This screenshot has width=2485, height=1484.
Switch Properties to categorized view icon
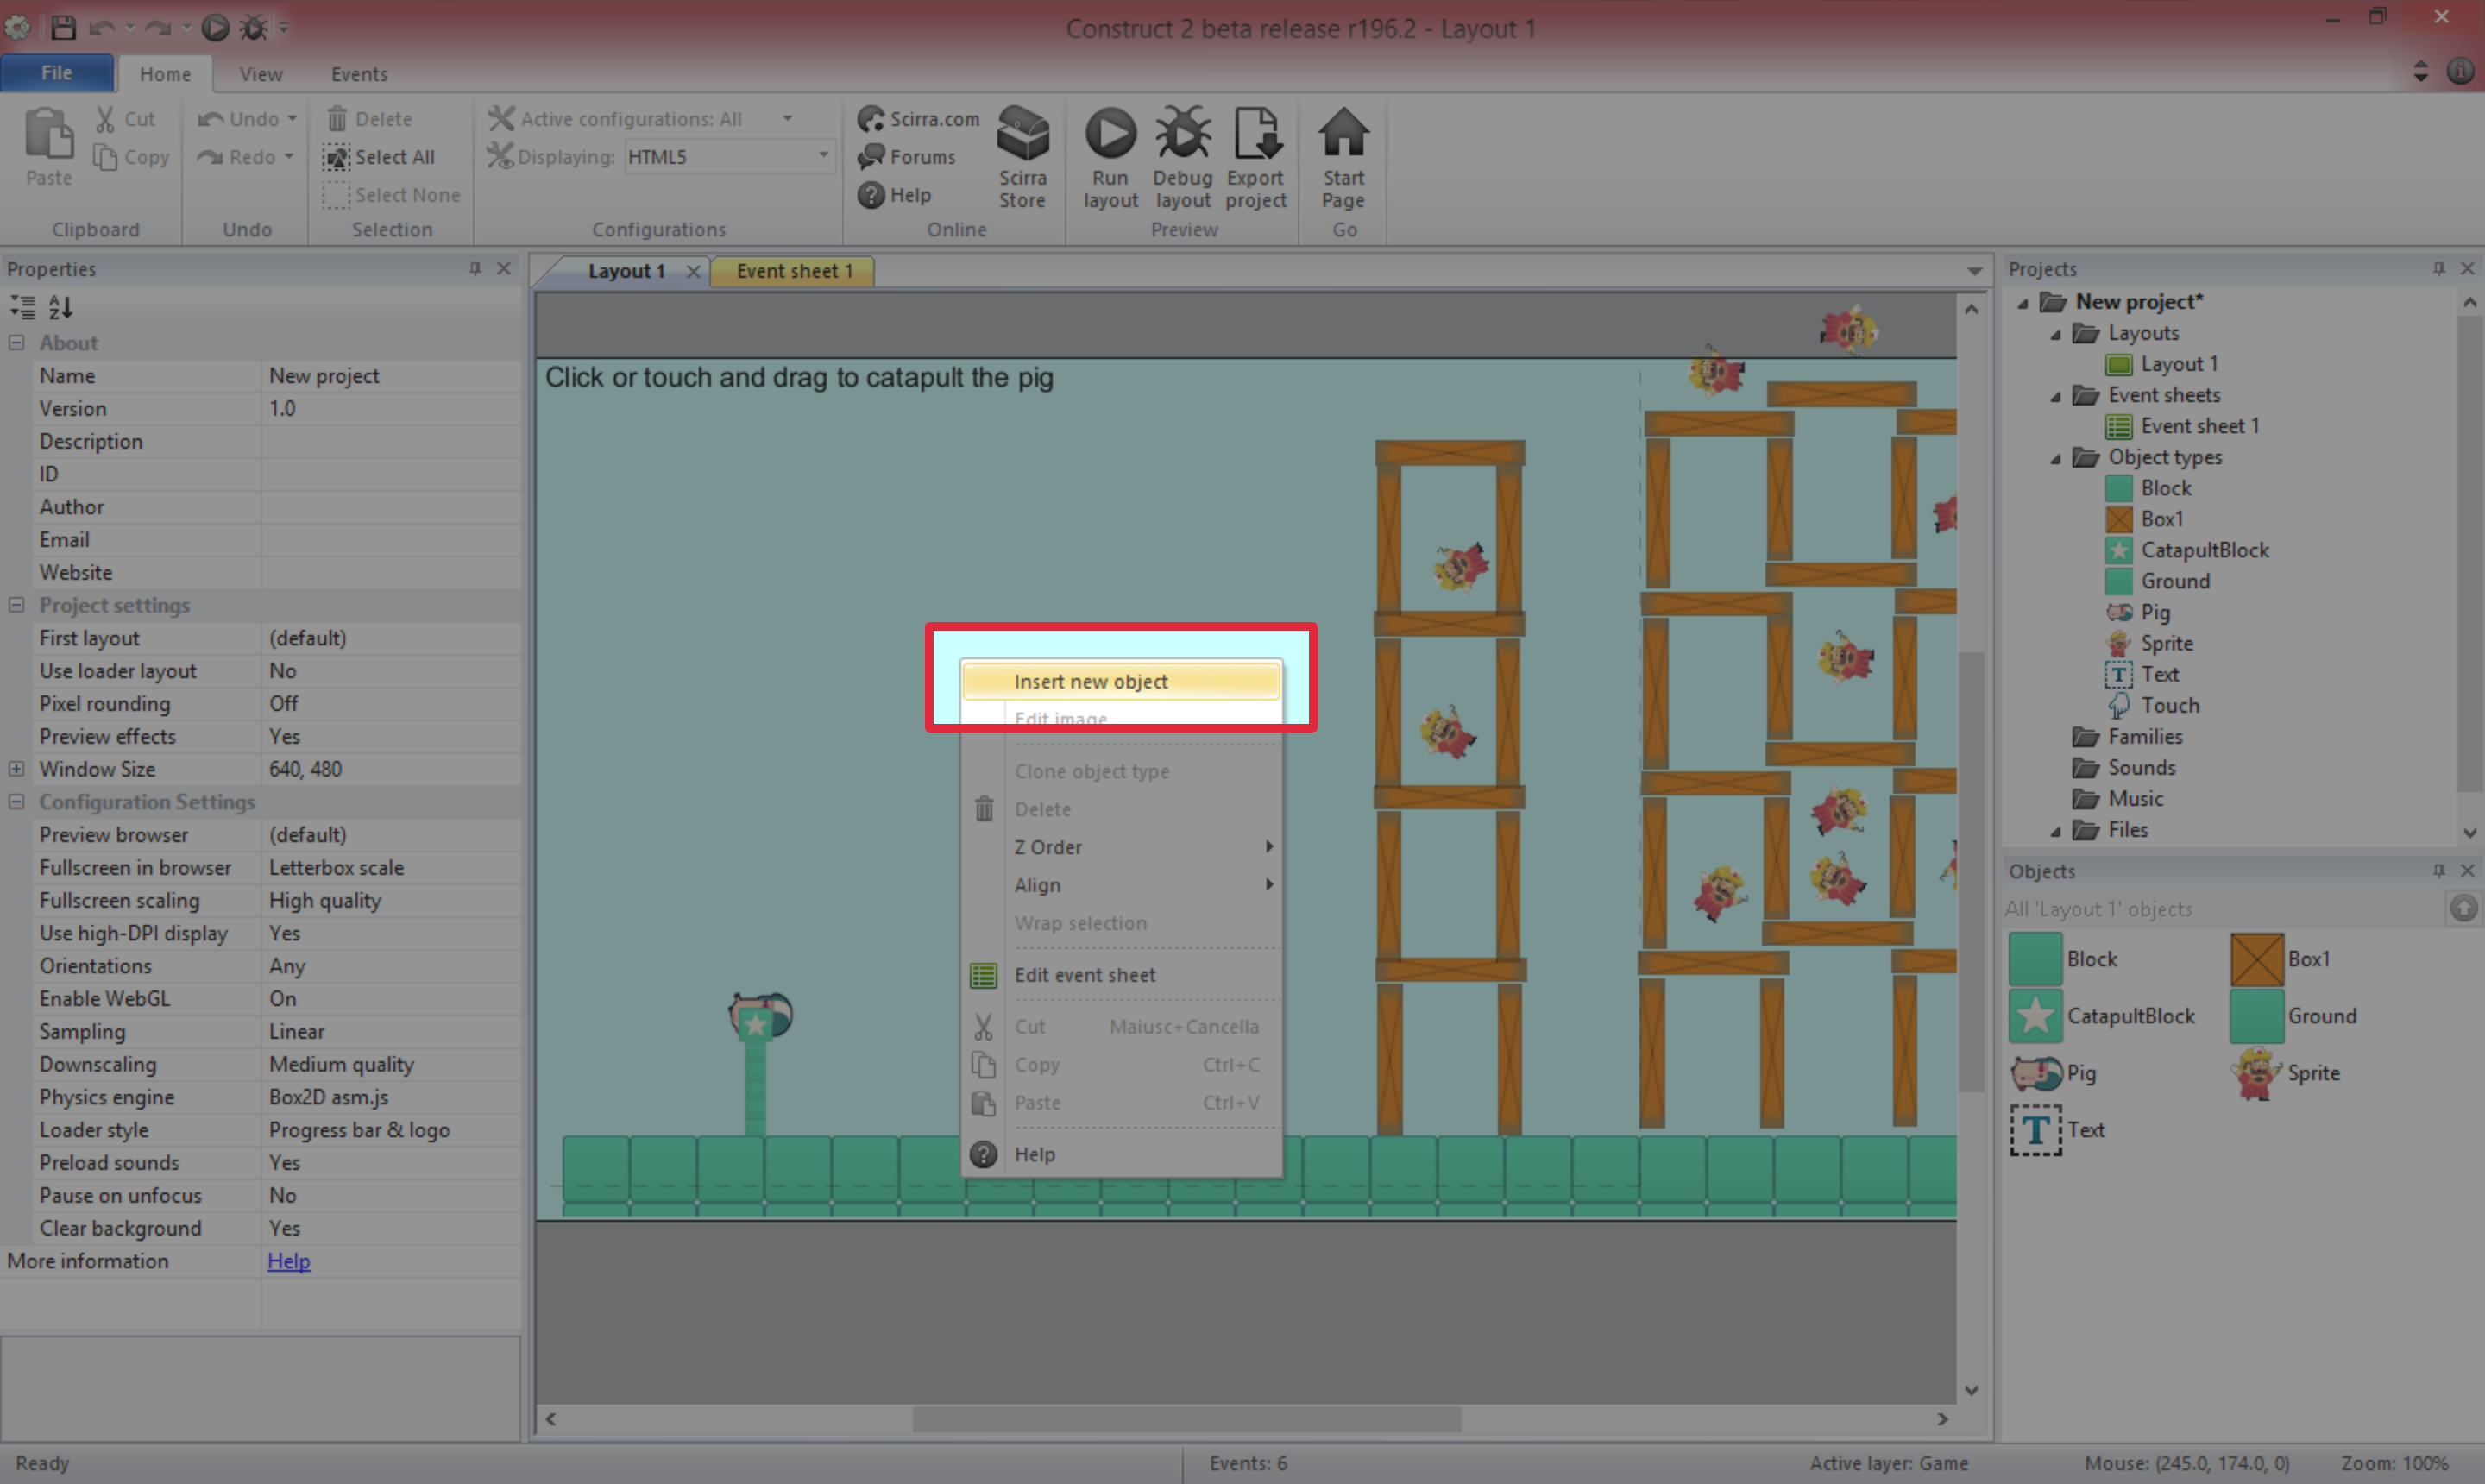click(x=22, y=307)
